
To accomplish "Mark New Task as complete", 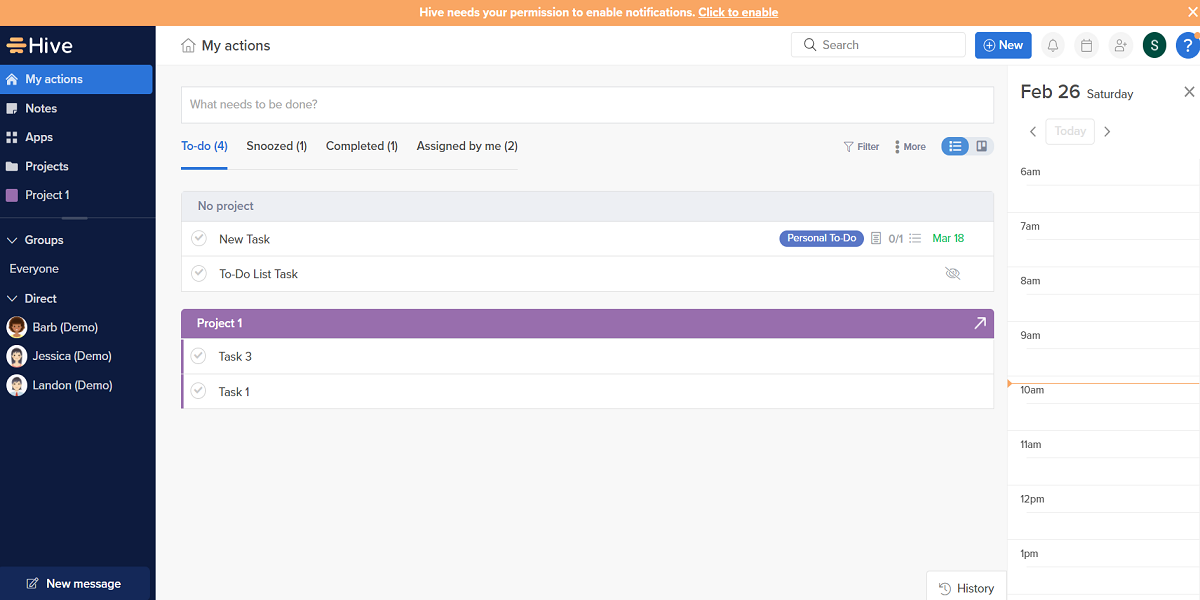I will tap(199, 238).
